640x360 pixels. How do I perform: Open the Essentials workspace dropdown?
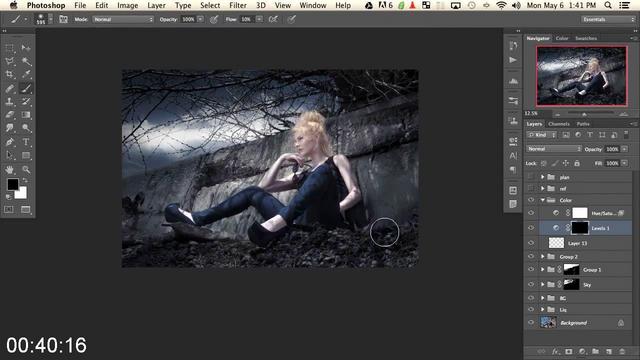point(608,19)
